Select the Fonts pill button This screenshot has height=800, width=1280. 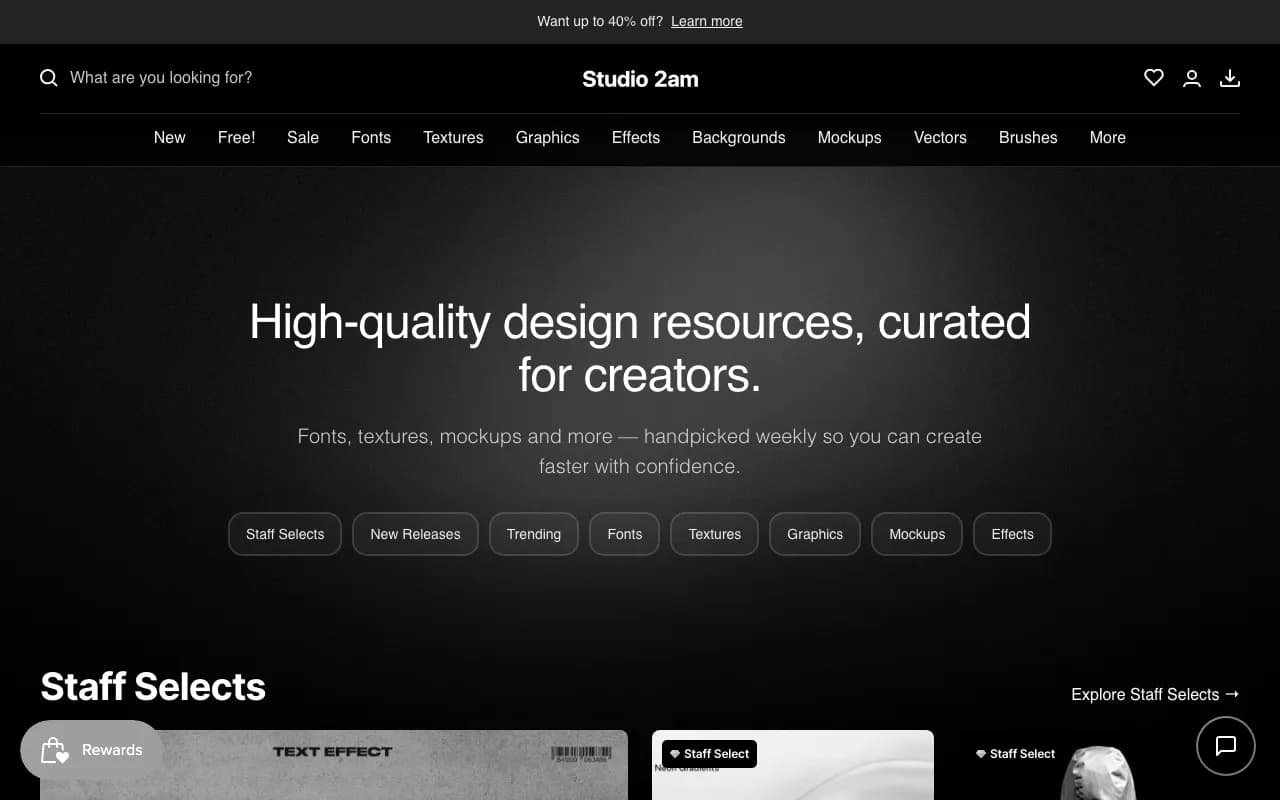pos(625,534)
